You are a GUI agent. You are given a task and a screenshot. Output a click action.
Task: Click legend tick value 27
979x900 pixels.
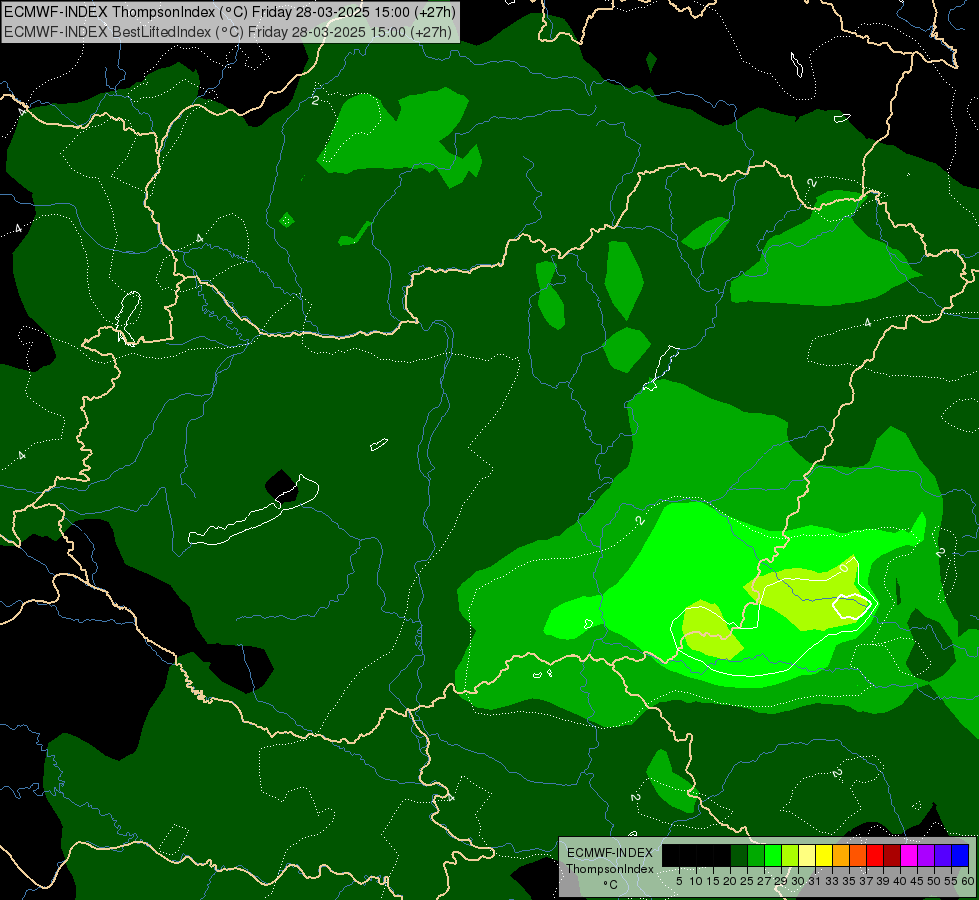point(764,881)
